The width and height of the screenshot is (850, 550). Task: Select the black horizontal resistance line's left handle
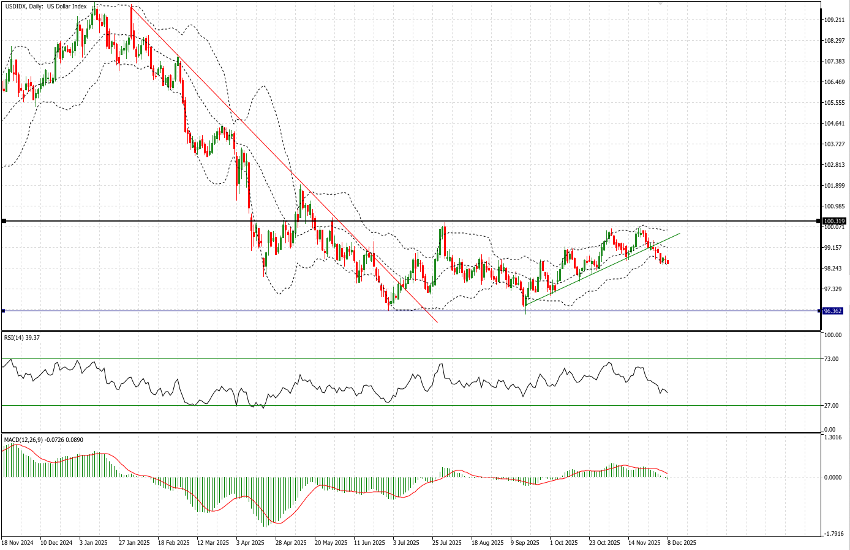(3, 221)
